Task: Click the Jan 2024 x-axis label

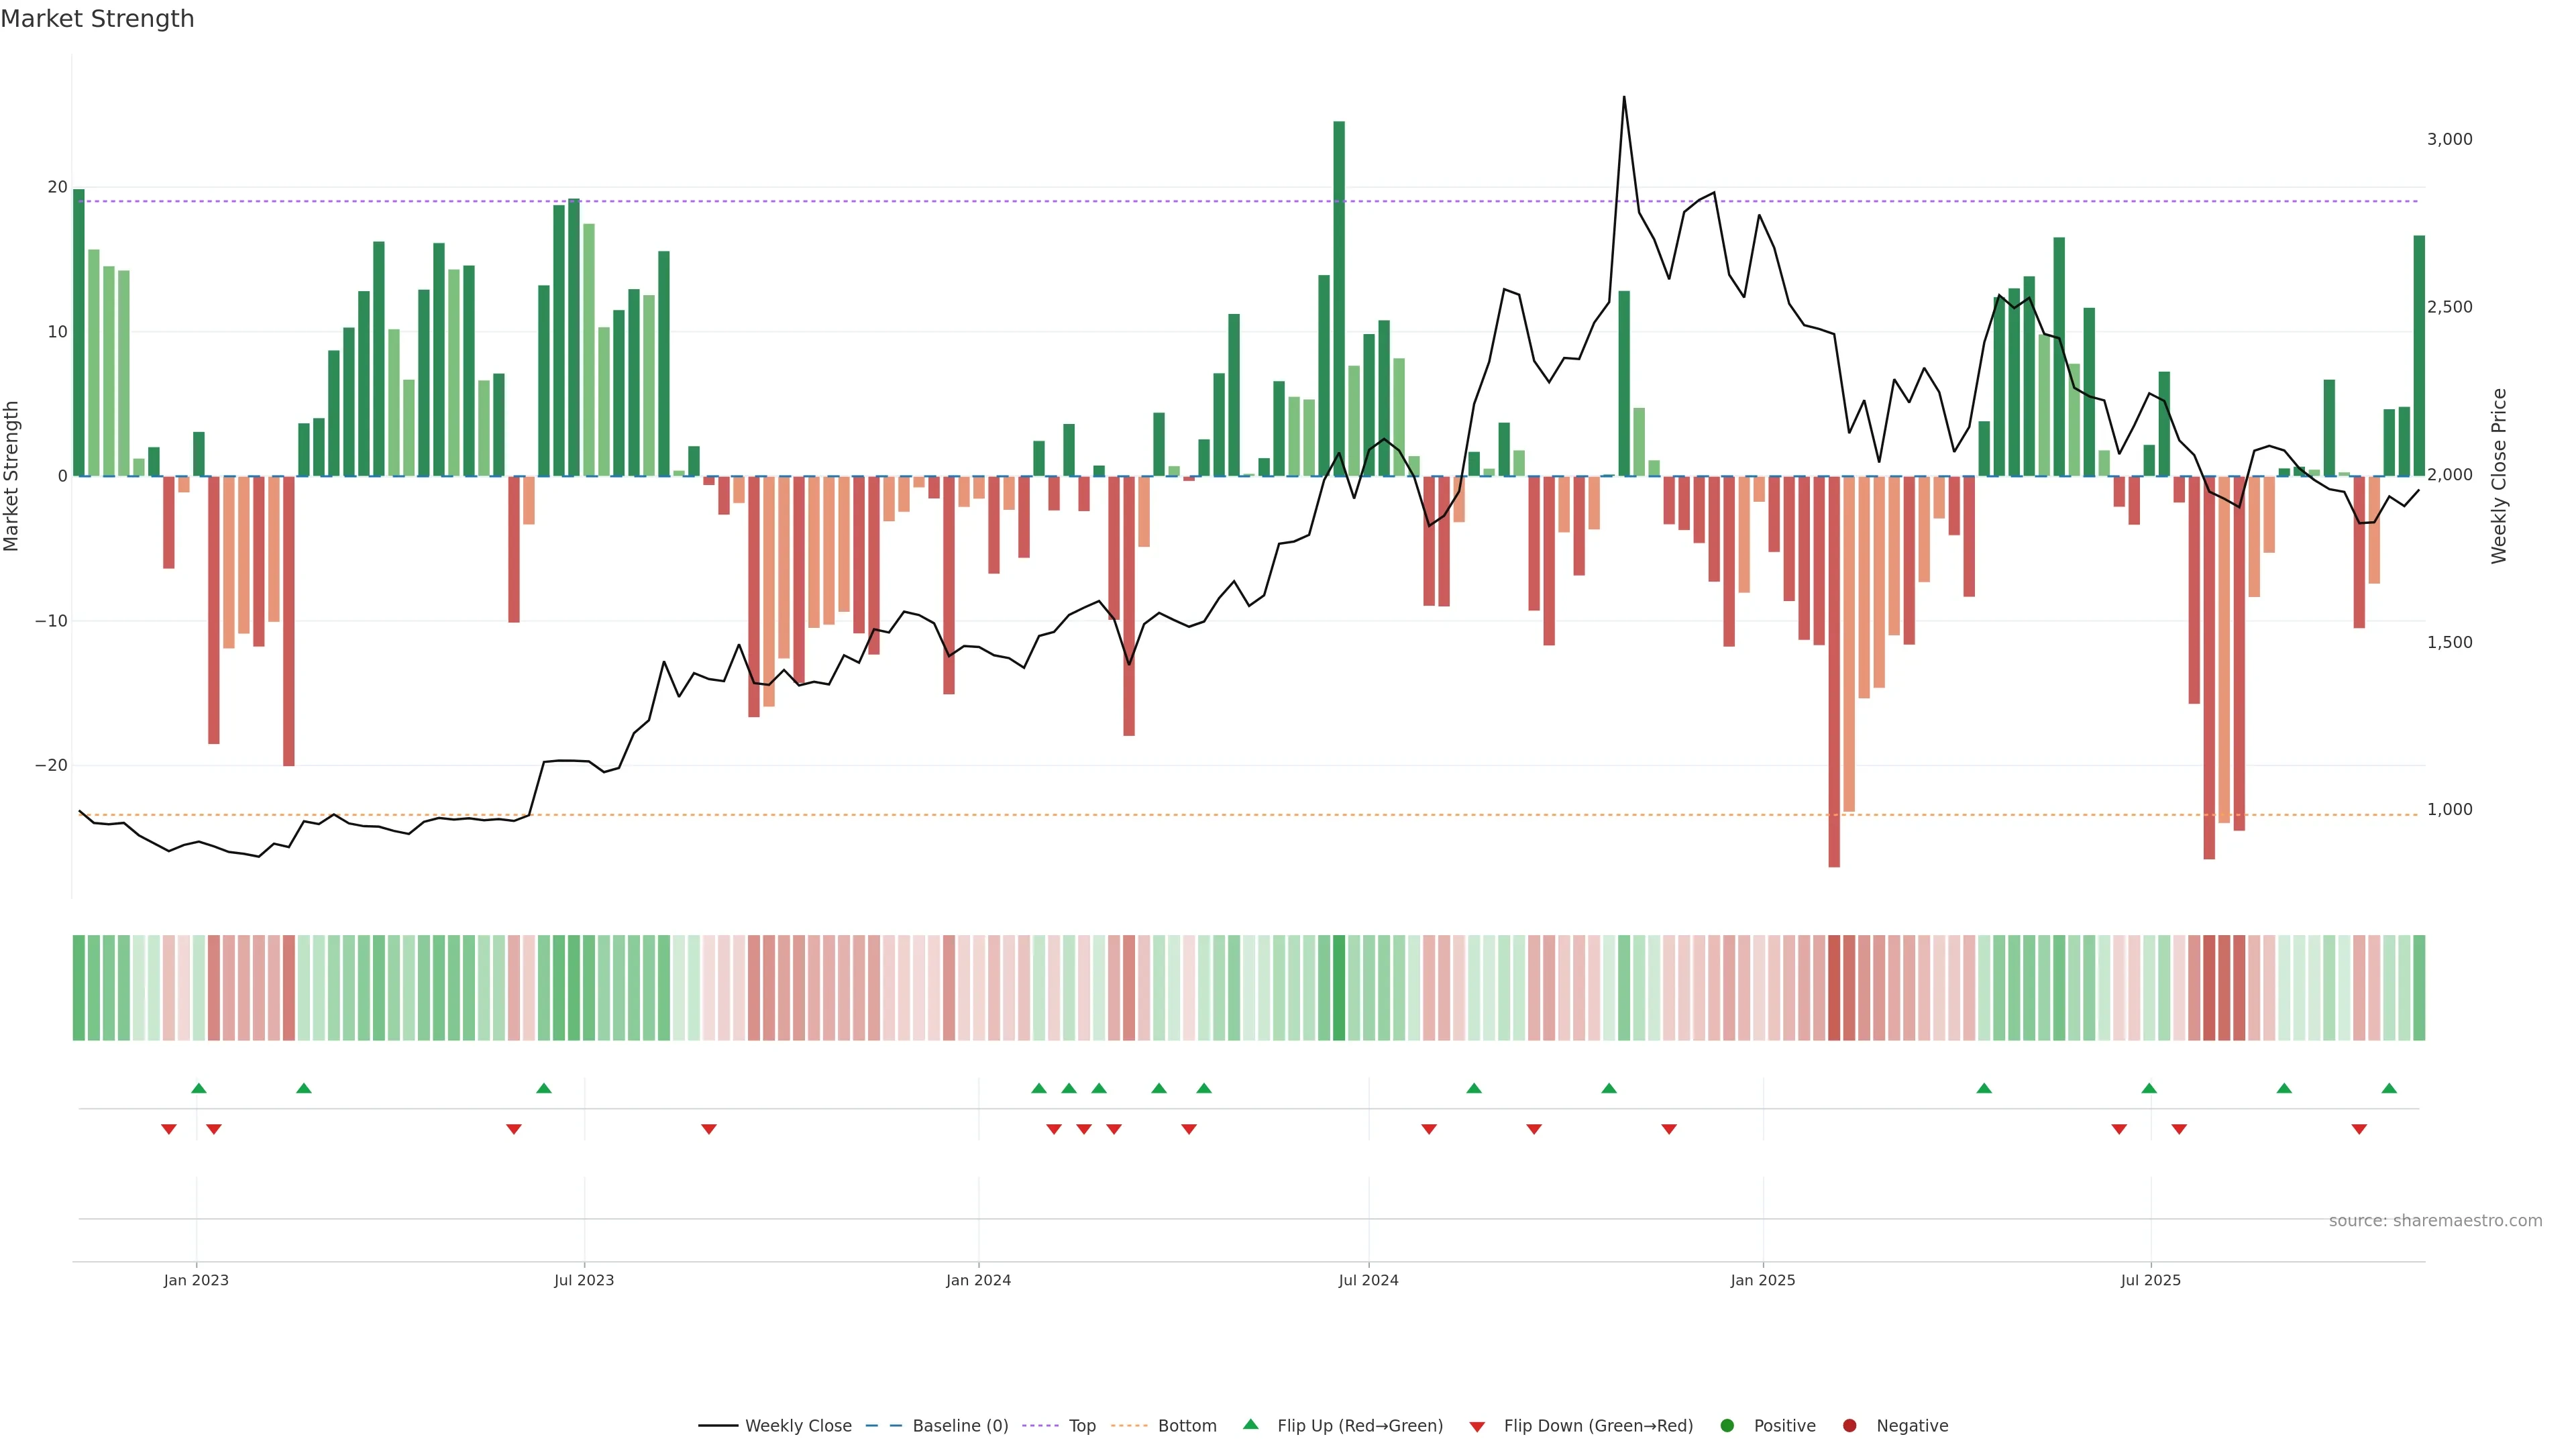Action: [978, 1280]
